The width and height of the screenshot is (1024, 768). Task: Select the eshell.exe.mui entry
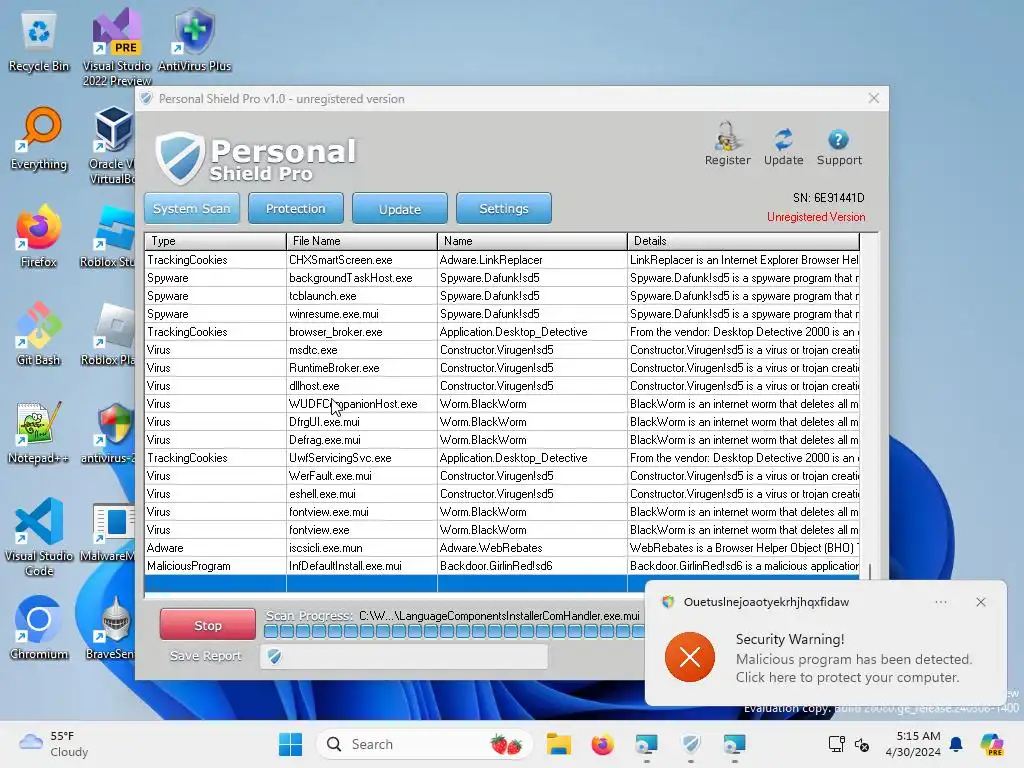(502, 494)
